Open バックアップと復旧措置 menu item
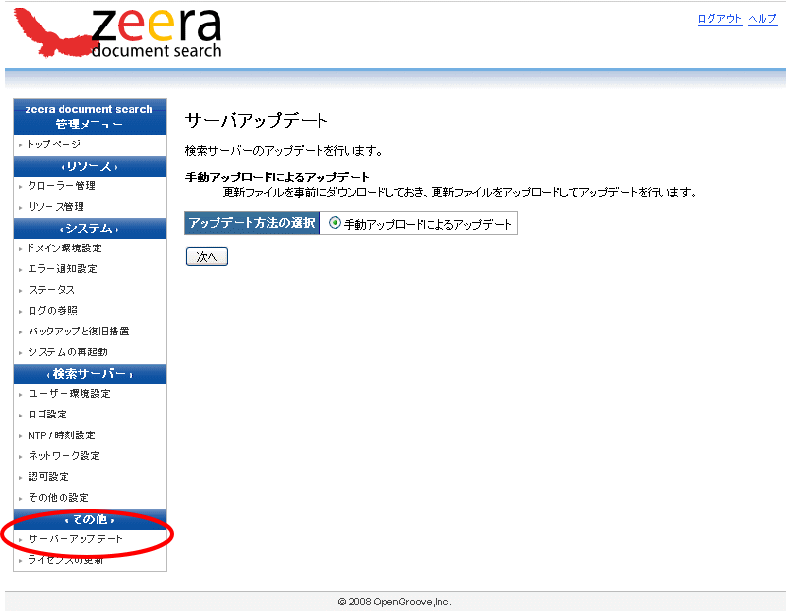This screenshot has width=786, height=612. coord(79,331)
